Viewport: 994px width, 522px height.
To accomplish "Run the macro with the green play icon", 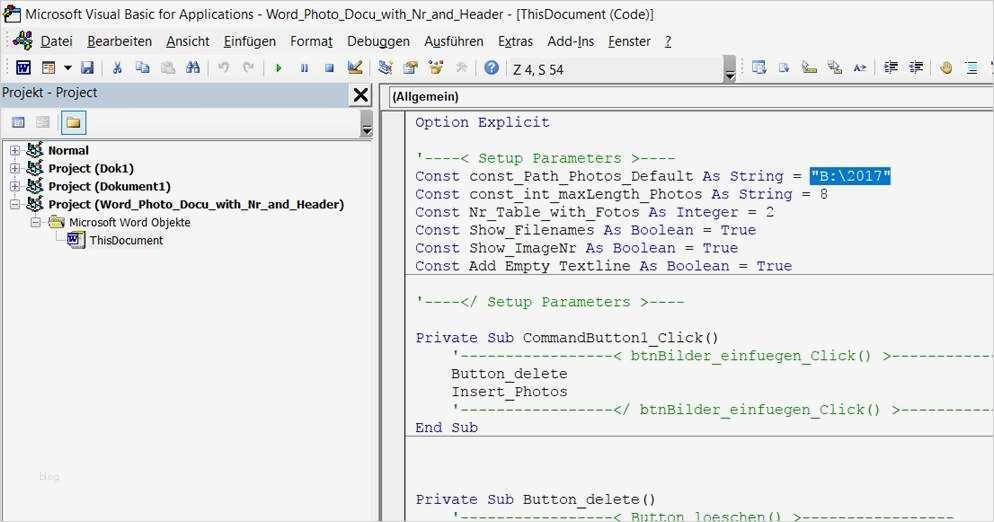I will click(x=278, y=68).
